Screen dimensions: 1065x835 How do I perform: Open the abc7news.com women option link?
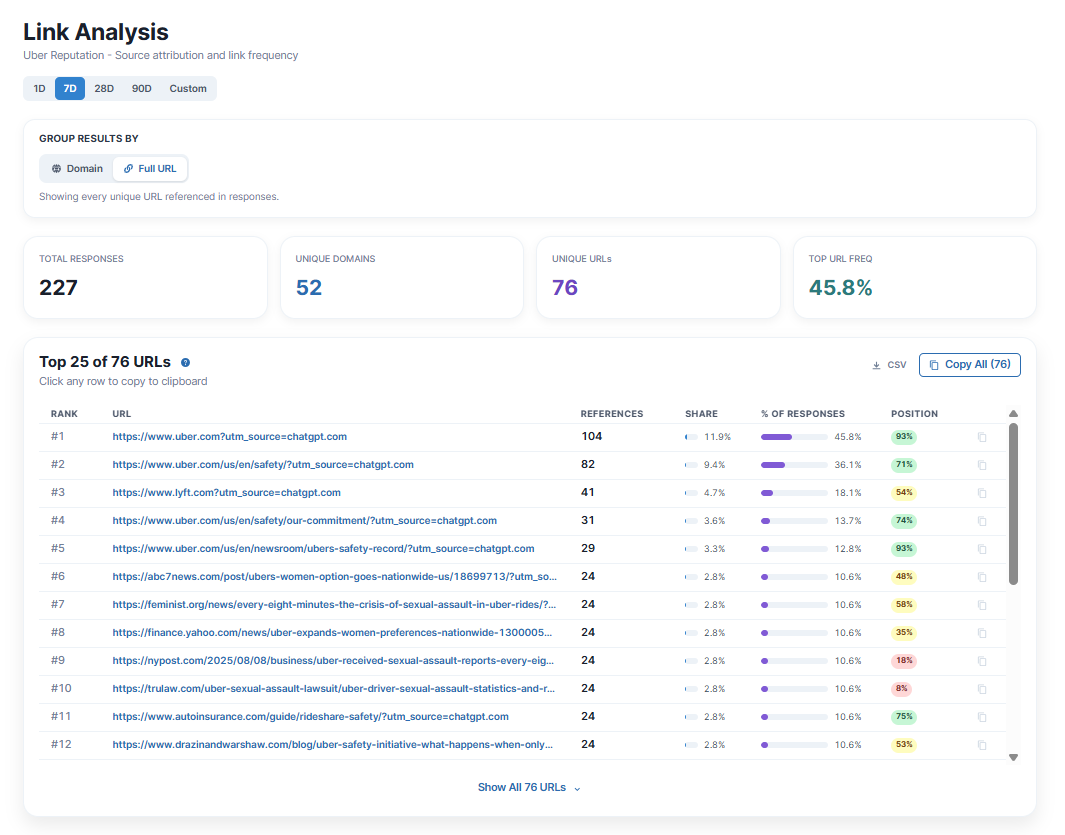point(334,576)
